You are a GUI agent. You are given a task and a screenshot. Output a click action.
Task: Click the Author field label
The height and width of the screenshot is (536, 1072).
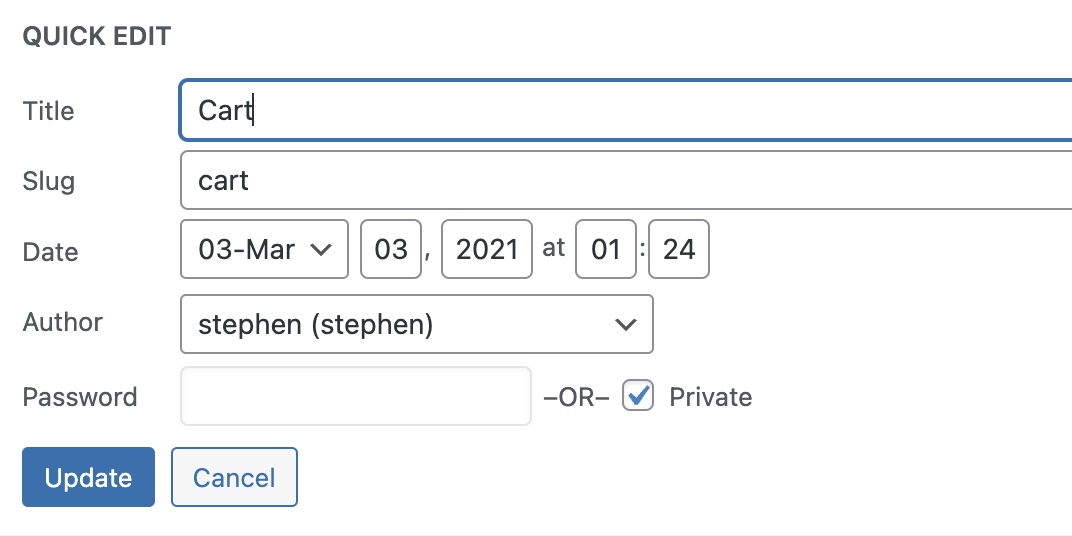(x=63, y=323)
